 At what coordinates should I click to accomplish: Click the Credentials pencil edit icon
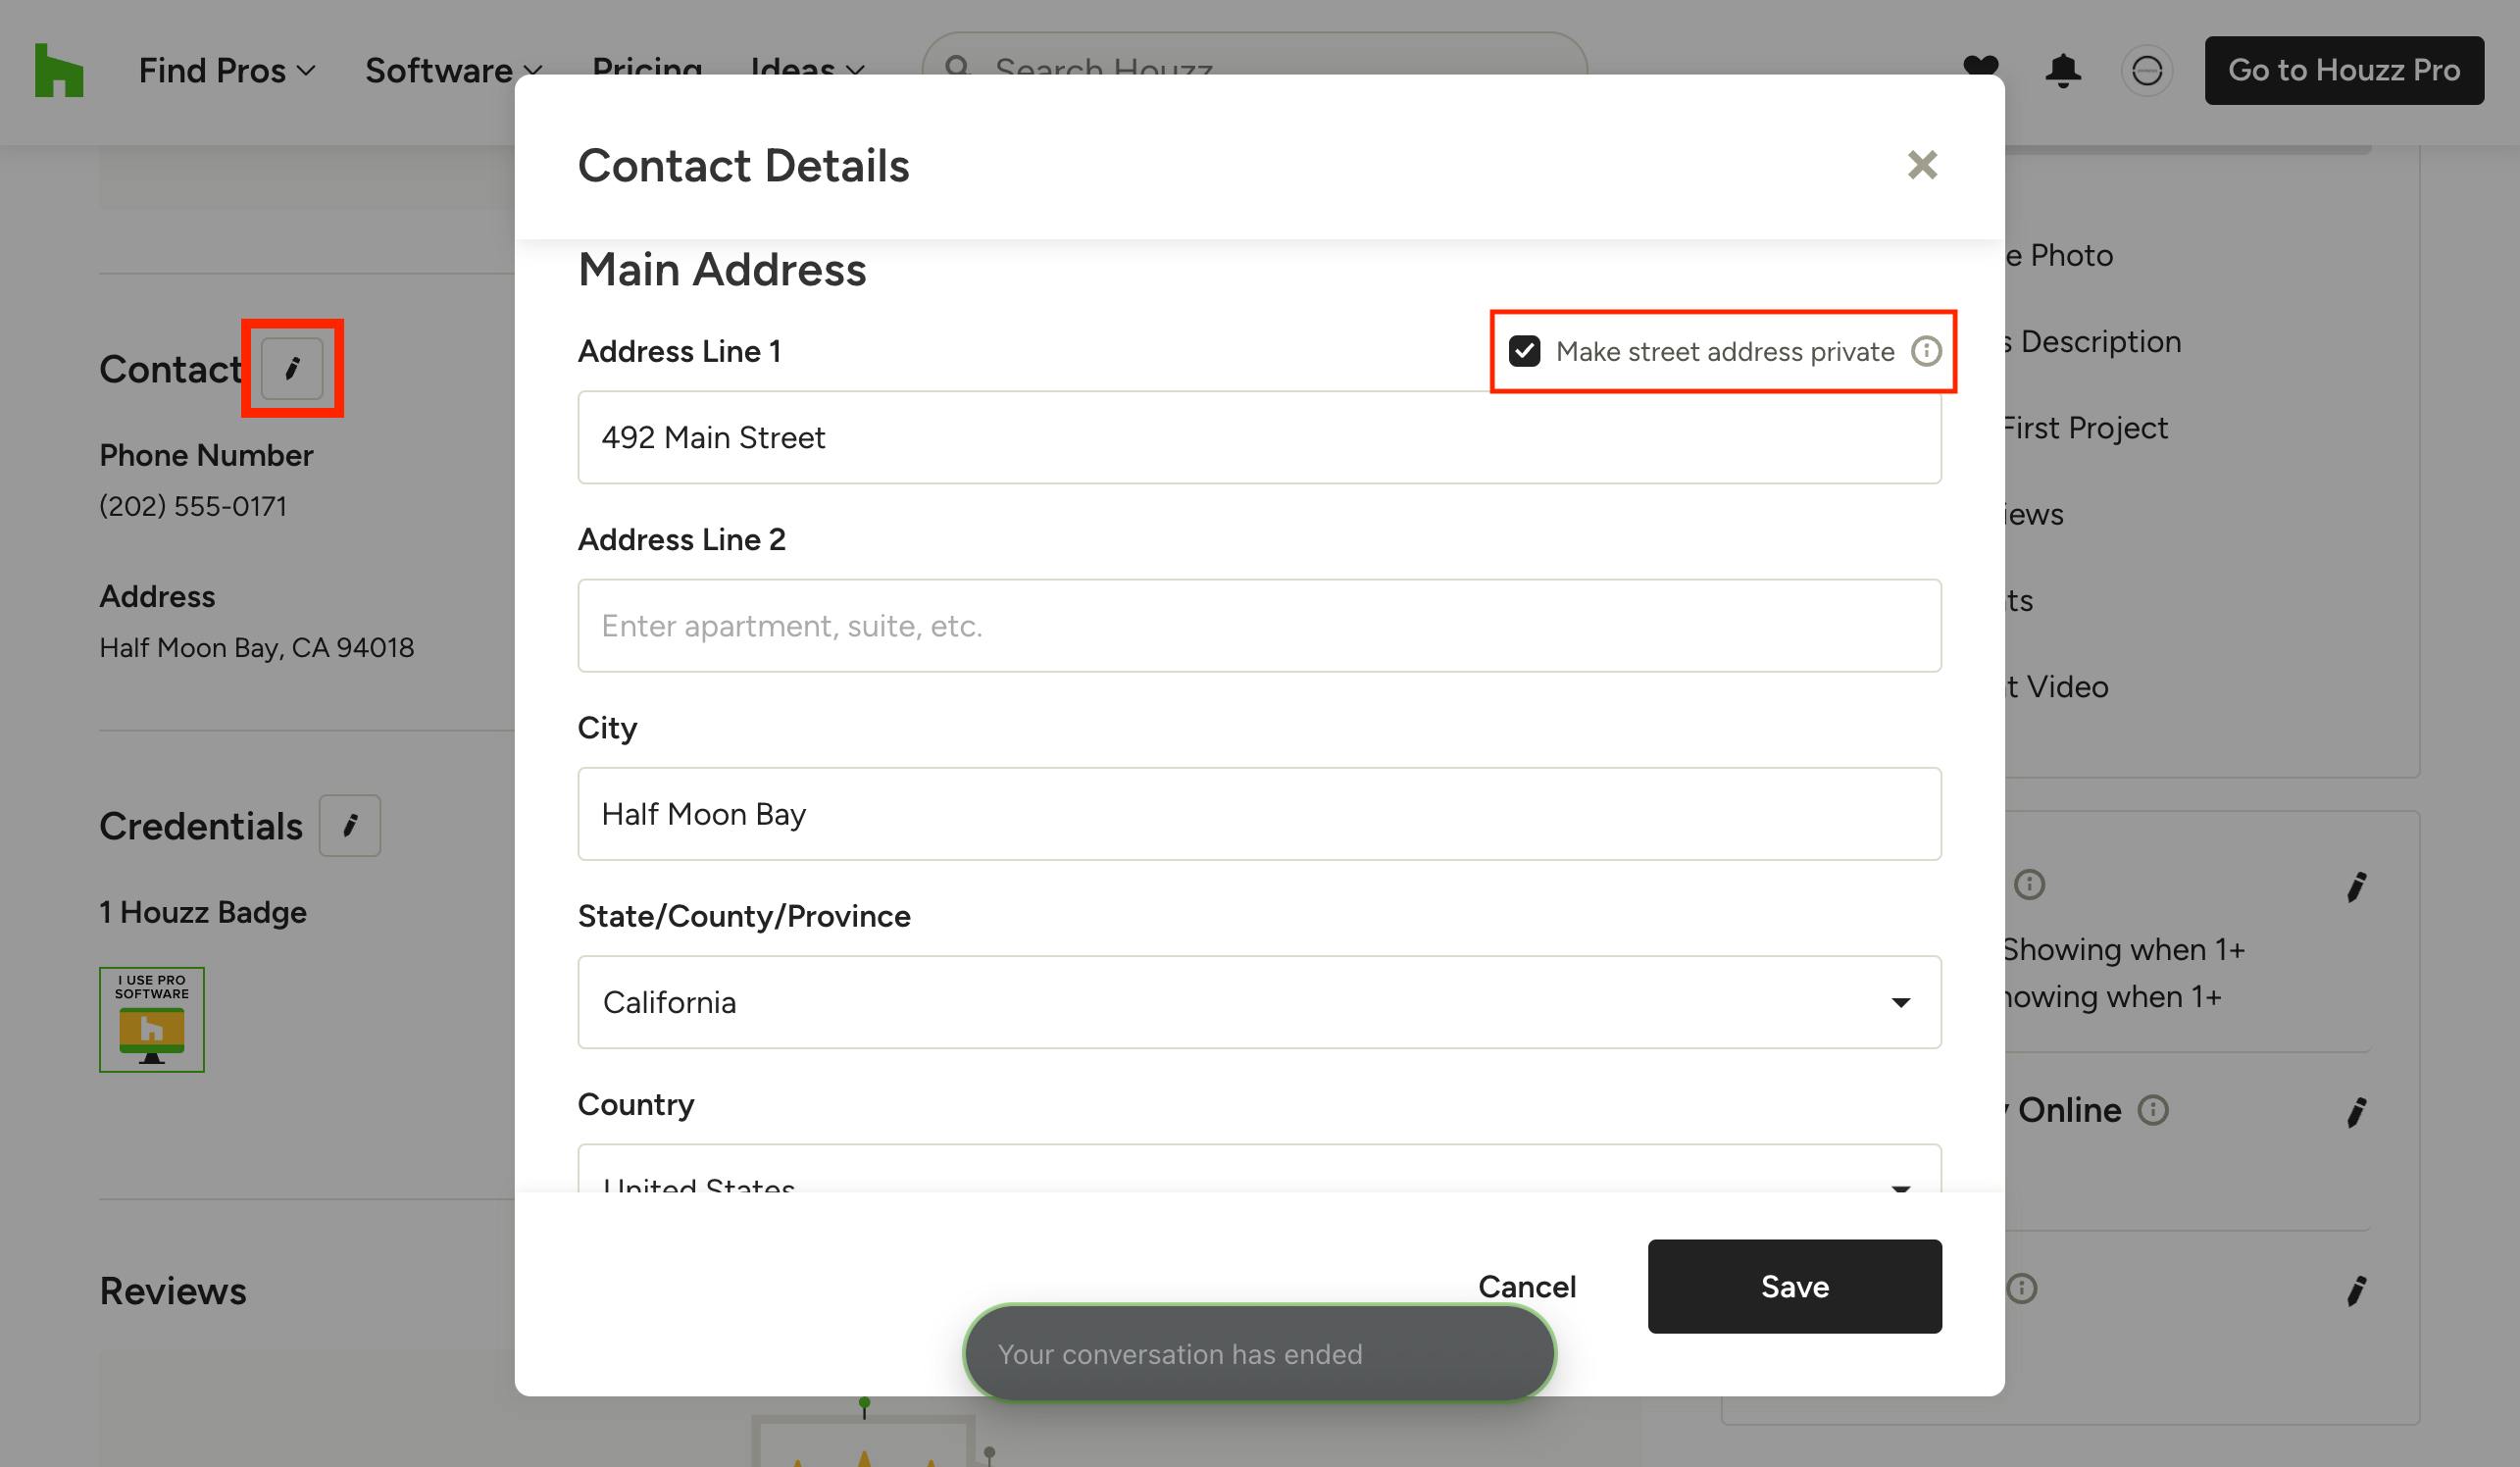(350, 826)
